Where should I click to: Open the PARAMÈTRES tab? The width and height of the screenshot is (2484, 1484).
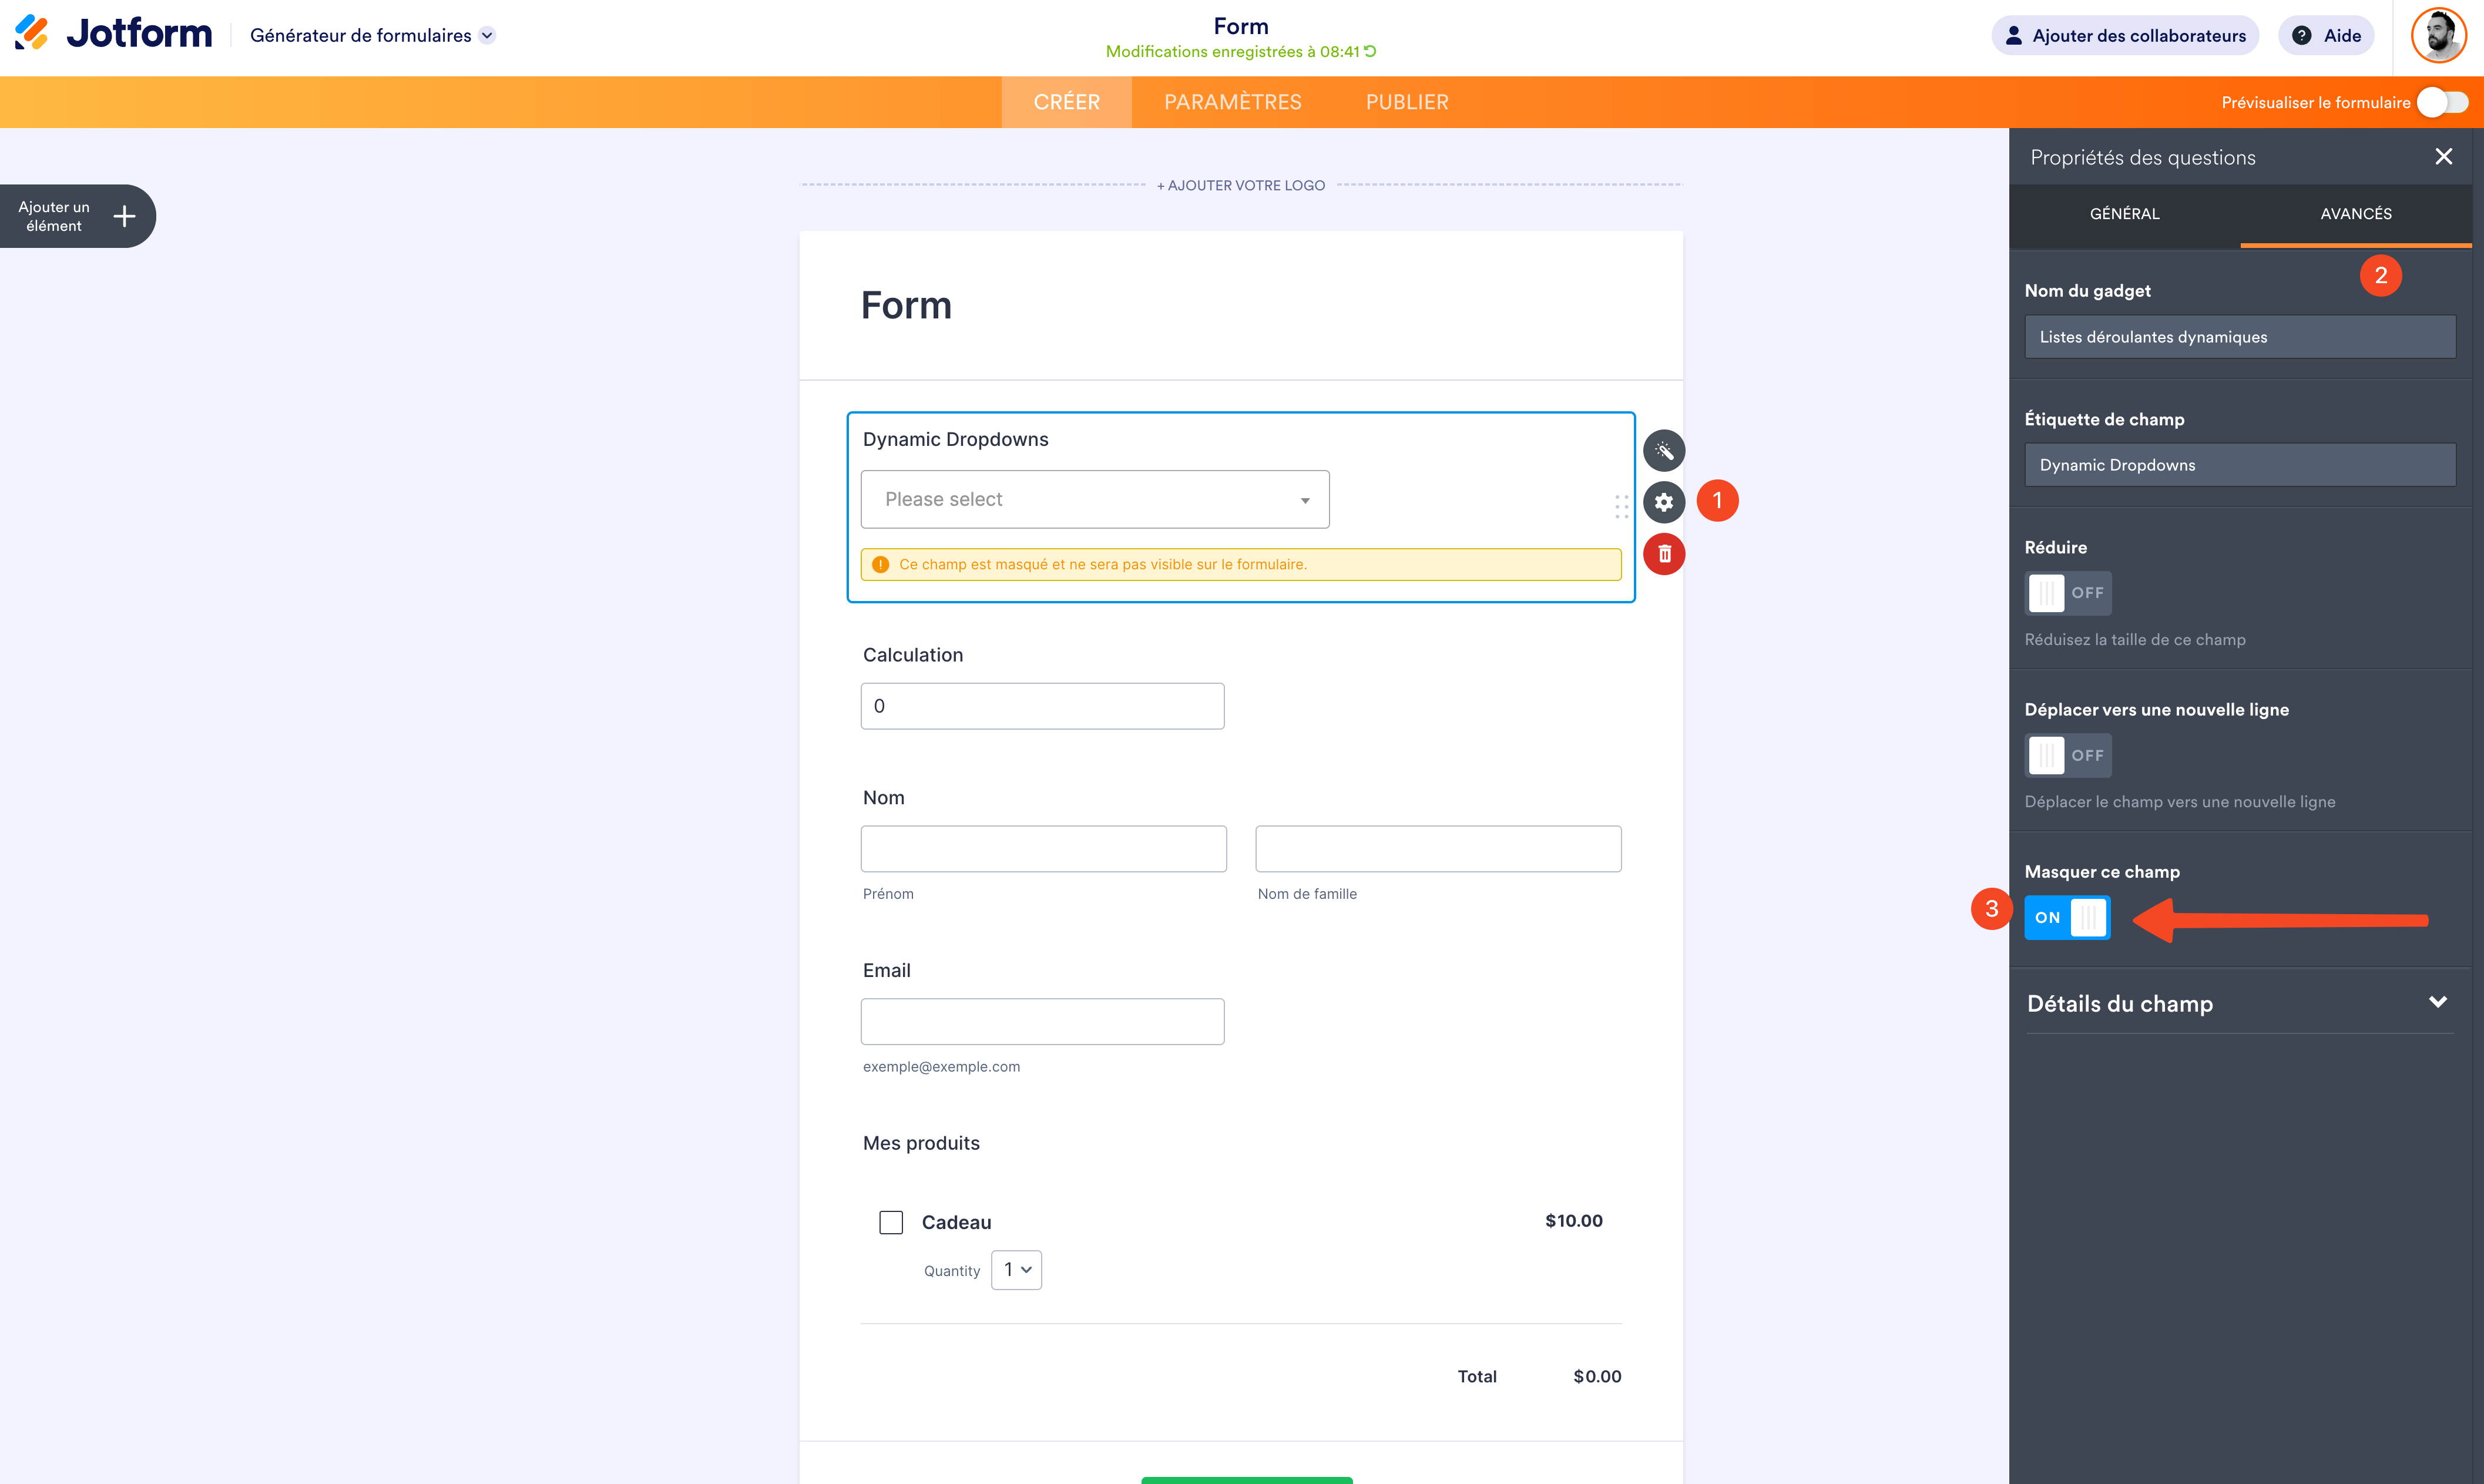(1232, 102)
